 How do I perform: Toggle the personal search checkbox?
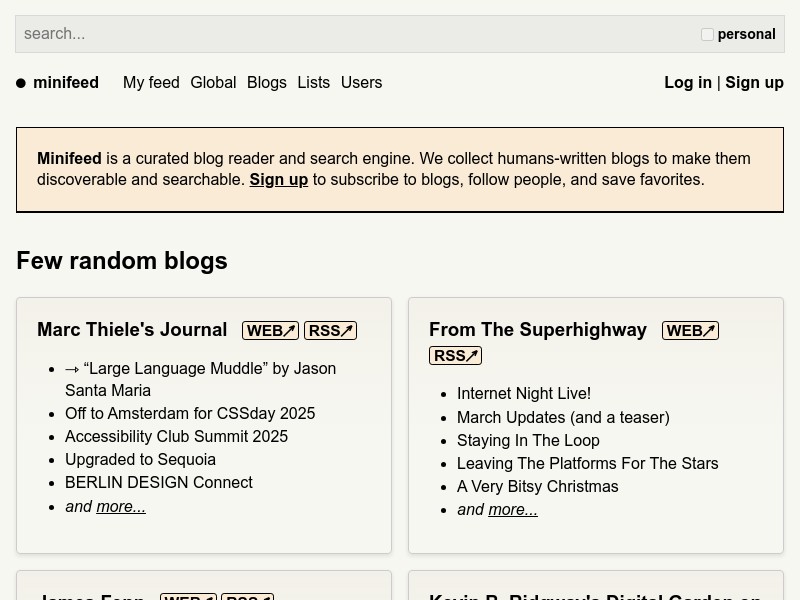click(707, 34)
